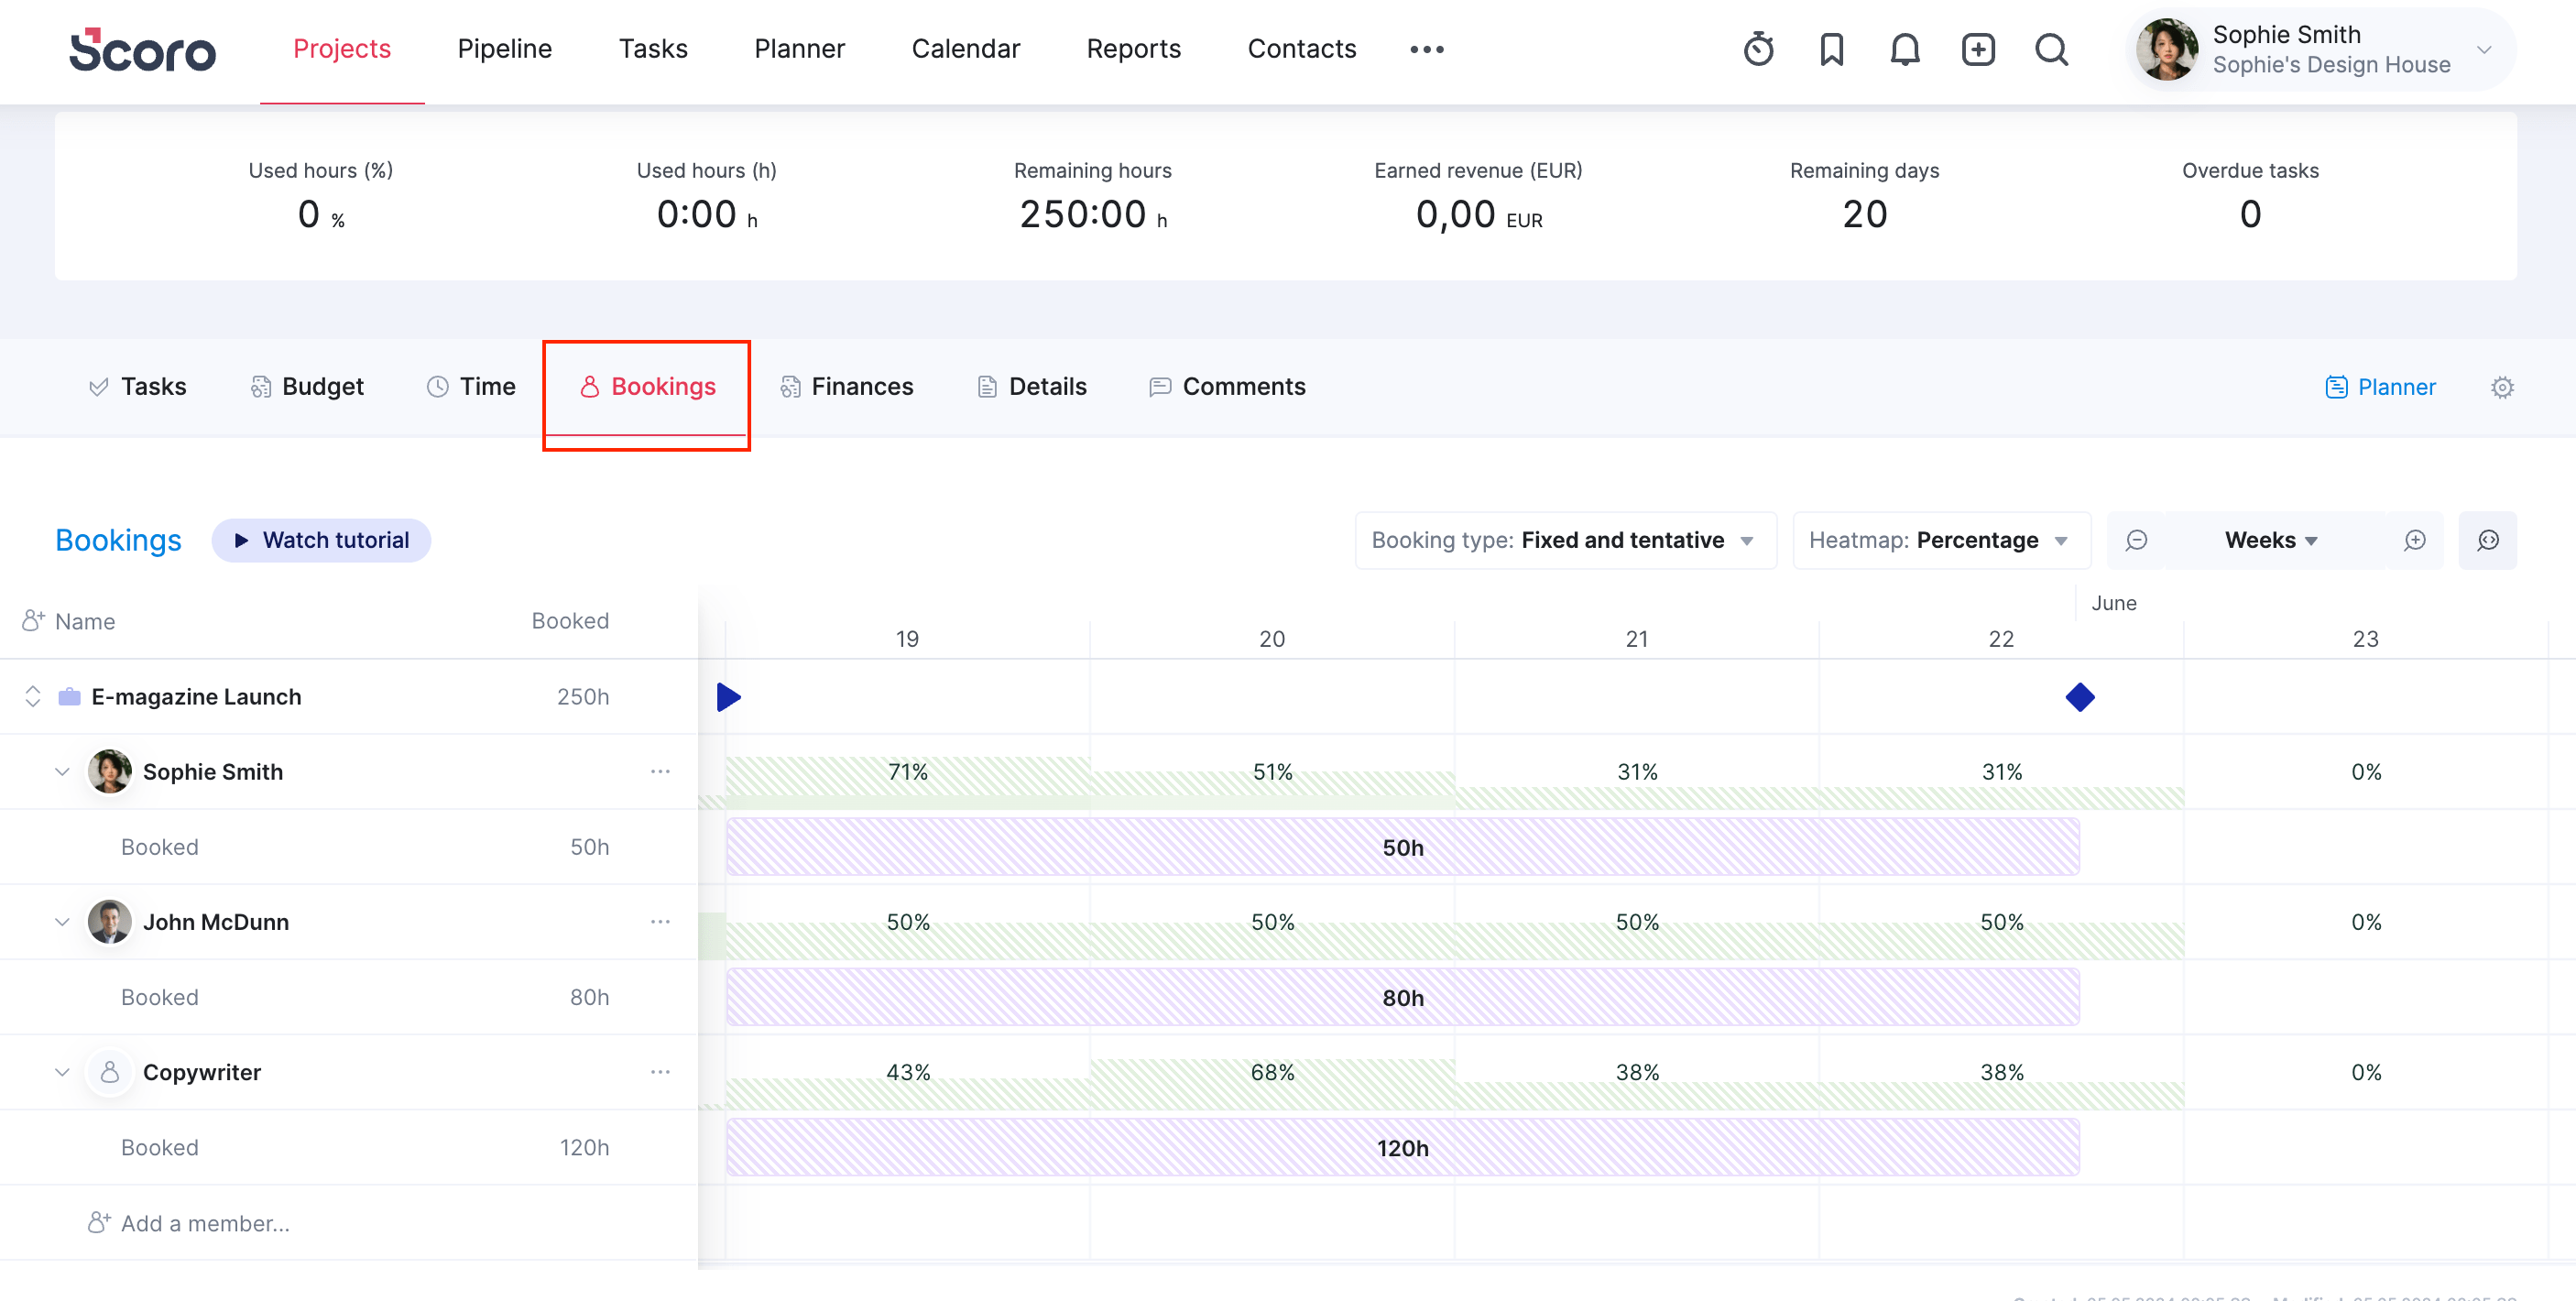Screen dimensions: 2576x1301
Task: Go to Tasks in top navigation
Action: click(653, 49)
